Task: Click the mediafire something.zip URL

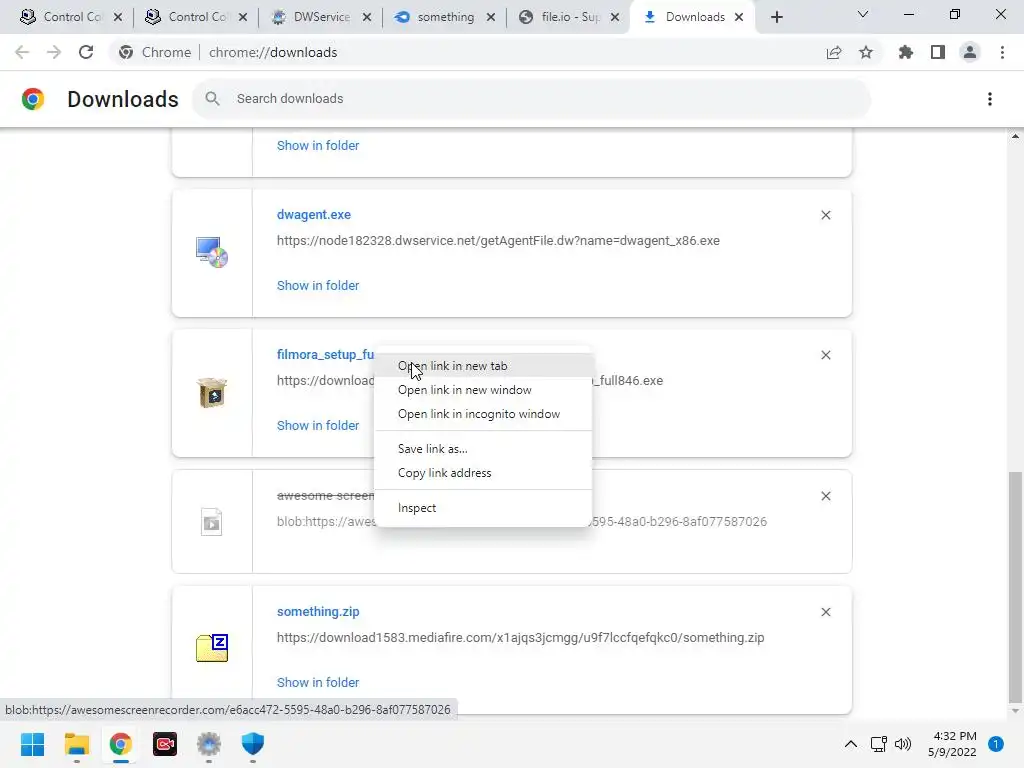Action: coord(520,637)
